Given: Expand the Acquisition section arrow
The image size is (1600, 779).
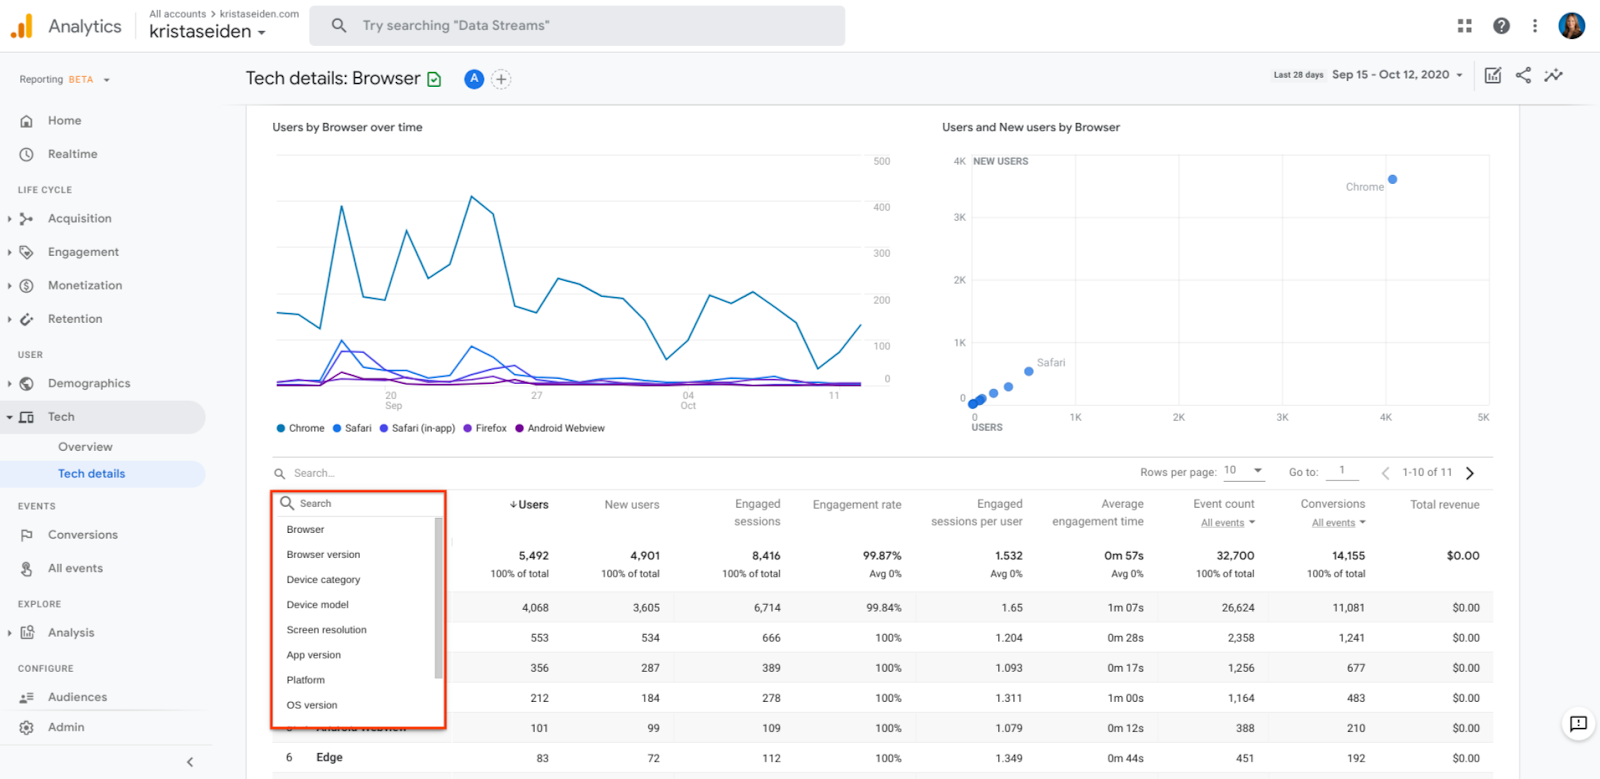Looking at the screenshot, I should click(x=9, y=219).
